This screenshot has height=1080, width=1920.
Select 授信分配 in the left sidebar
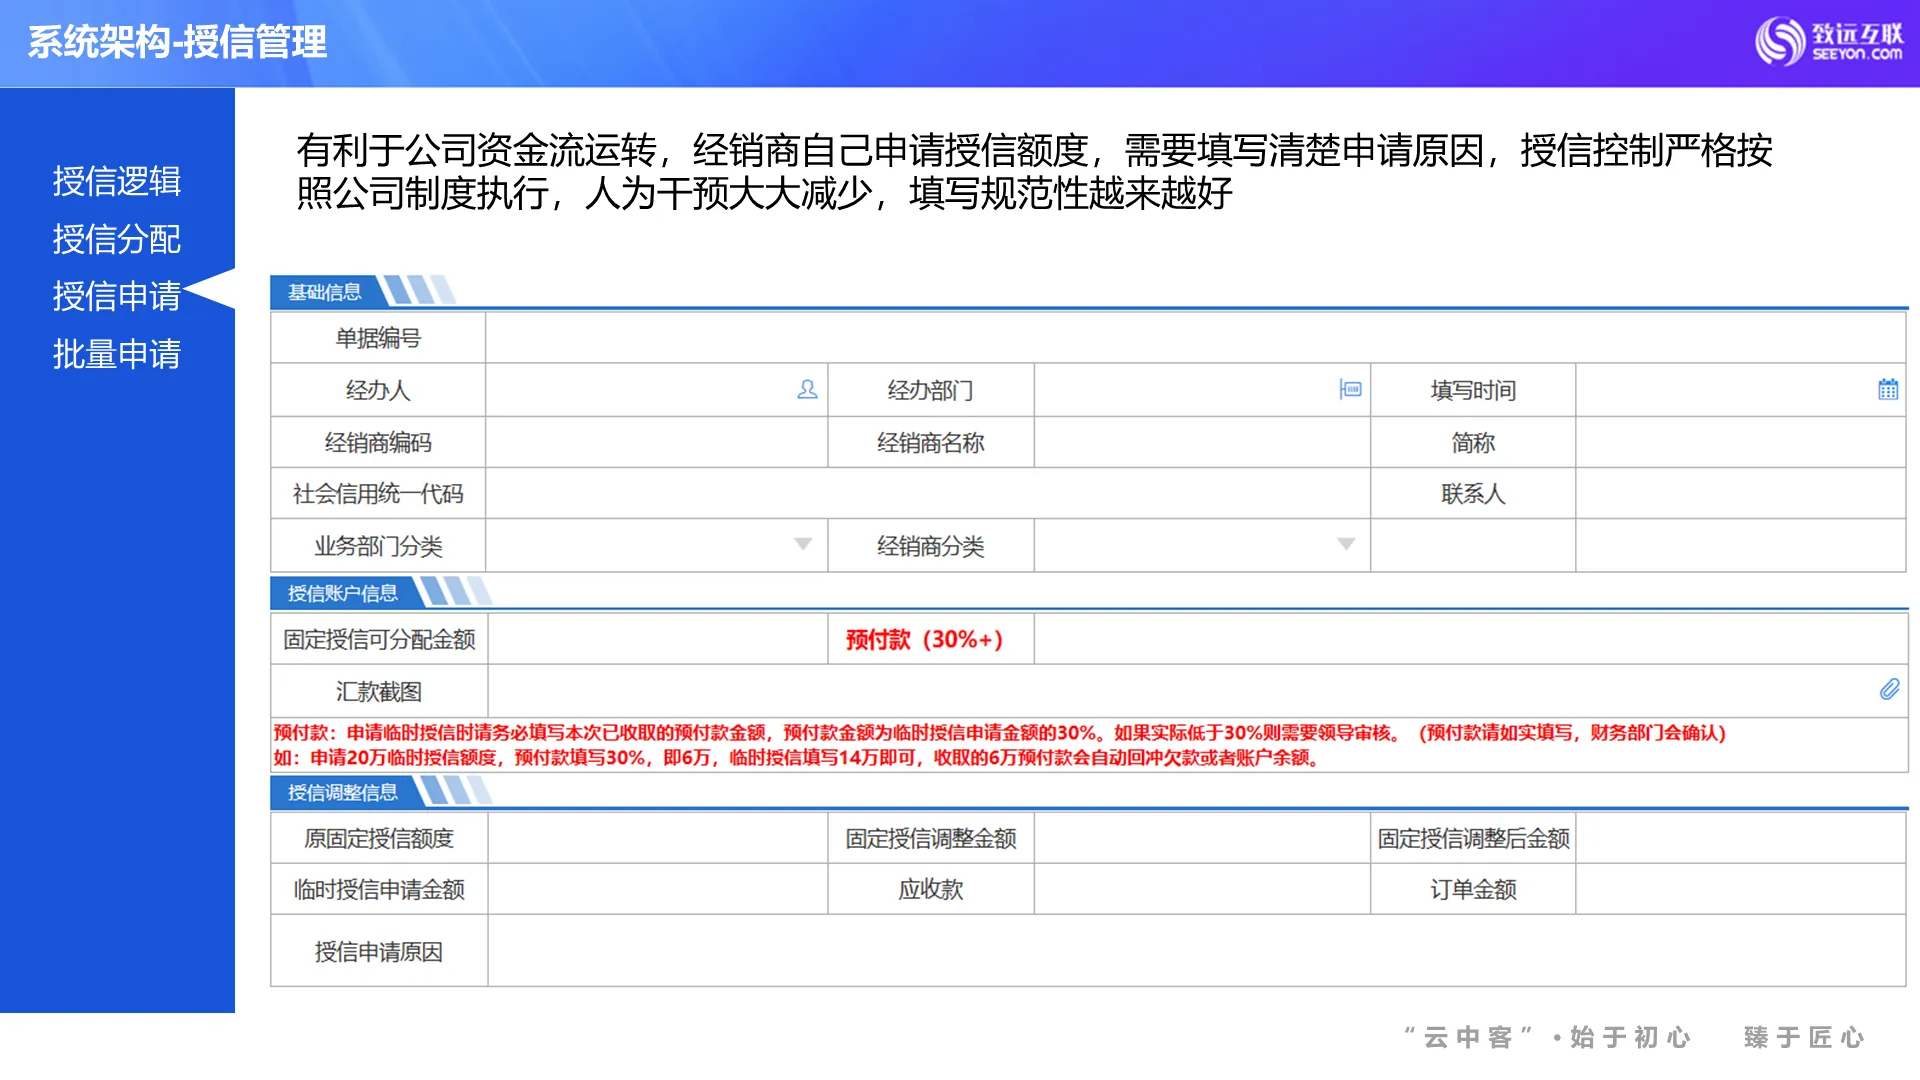click(117, 239)
